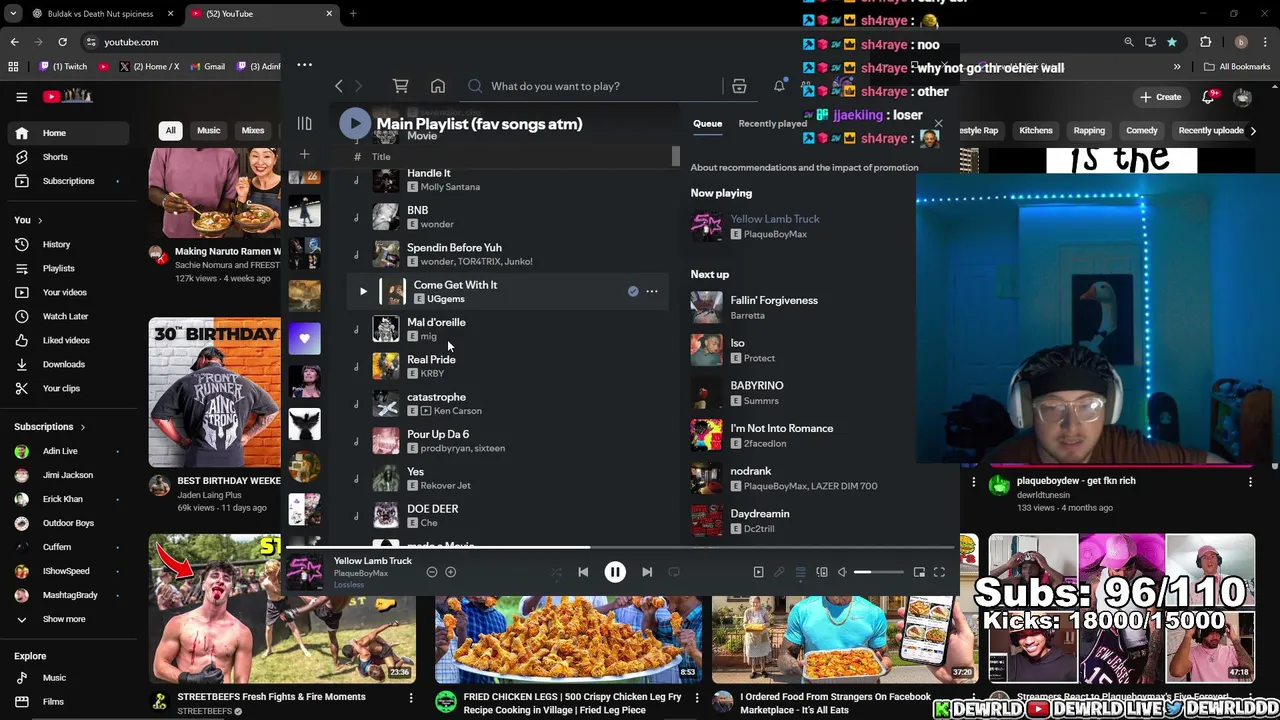Open Spotify miniplayer icon

pyautogui.click(x=919, y=572)
